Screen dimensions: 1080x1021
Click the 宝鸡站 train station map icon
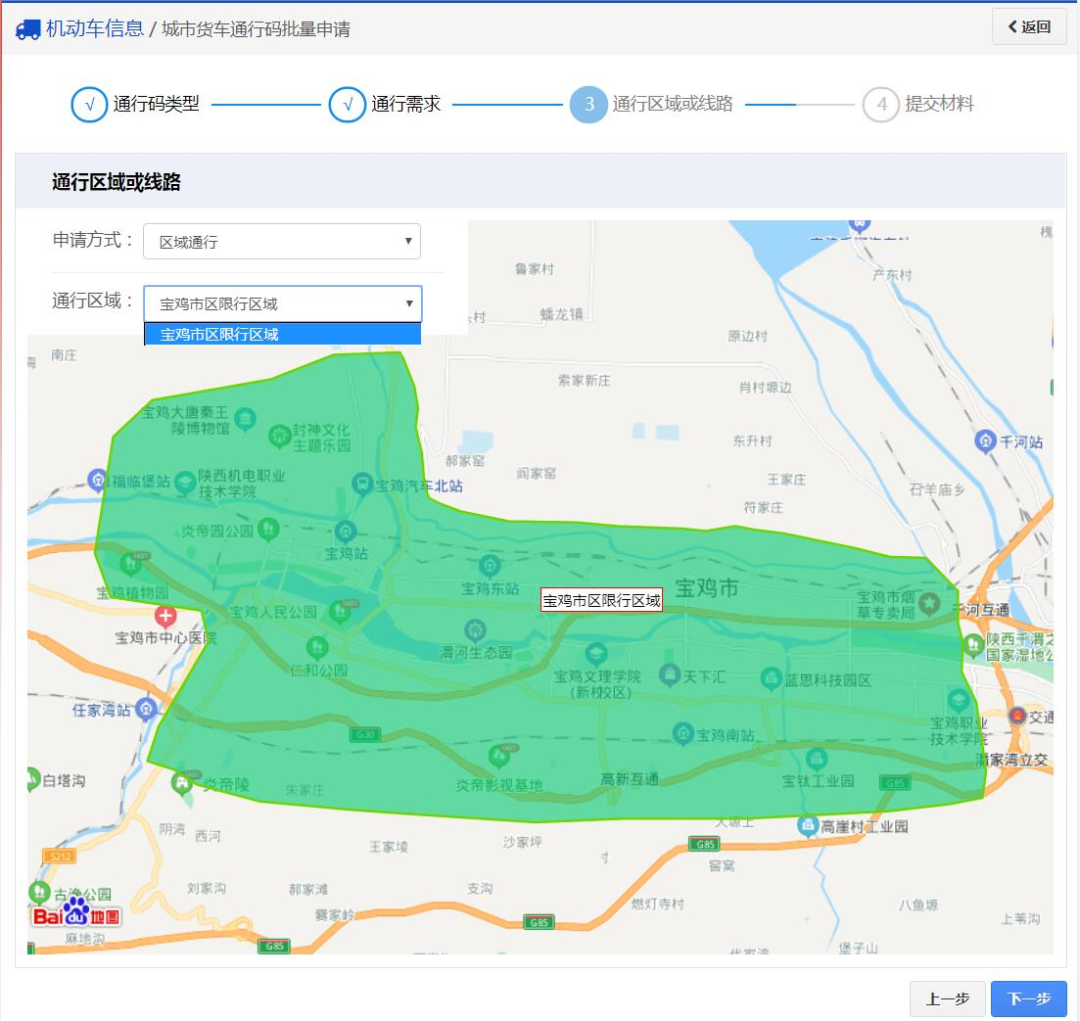click(345, 530)
